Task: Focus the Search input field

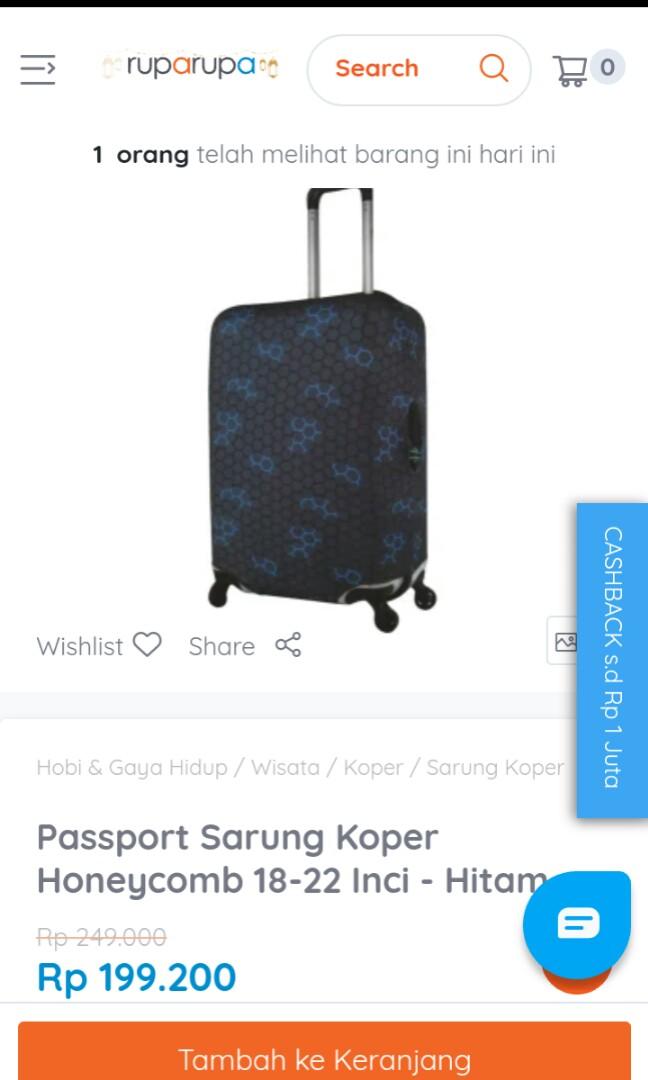Action: 419,70
